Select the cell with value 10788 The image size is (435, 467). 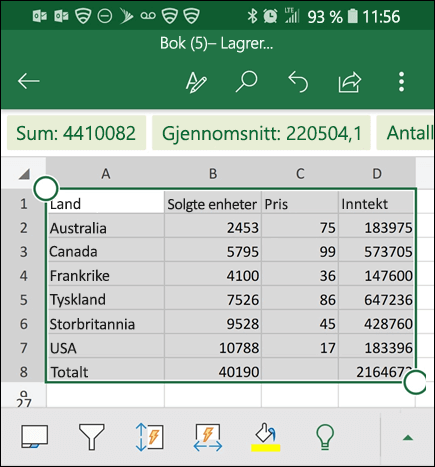tap(213, 348)
